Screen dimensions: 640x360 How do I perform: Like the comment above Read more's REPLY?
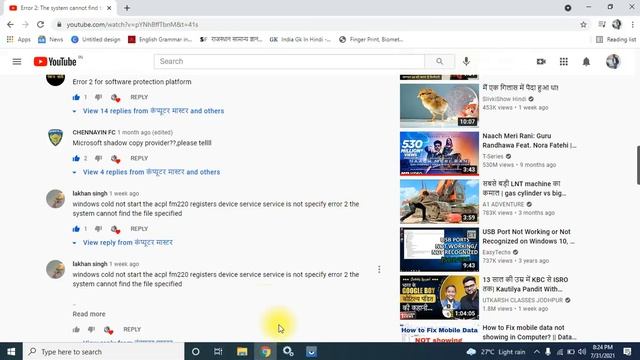click(x=76, y=329)
